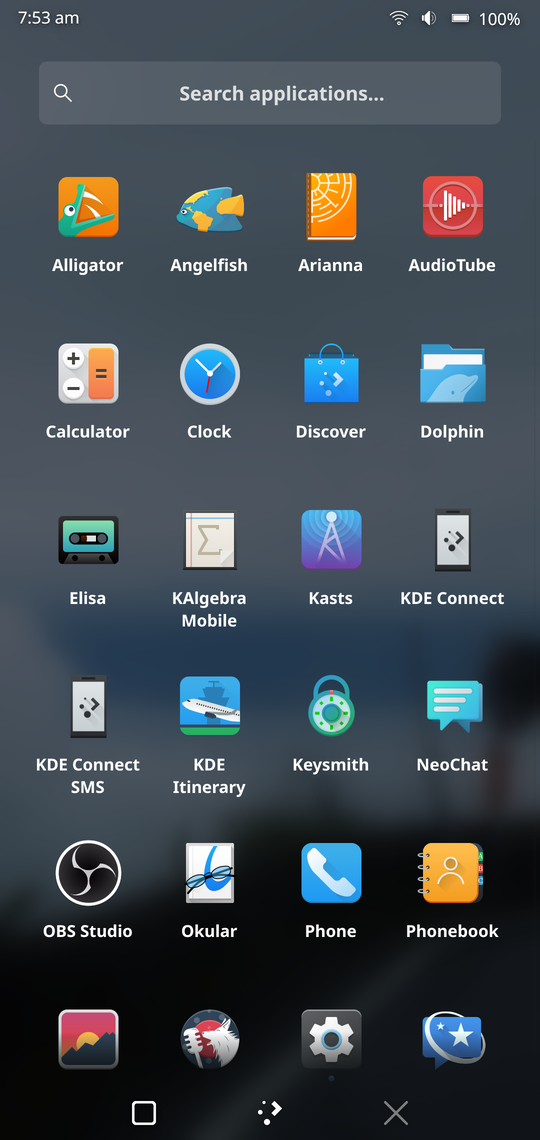
Task: Open the Arianna ebook reader
Action: point(331,206)
